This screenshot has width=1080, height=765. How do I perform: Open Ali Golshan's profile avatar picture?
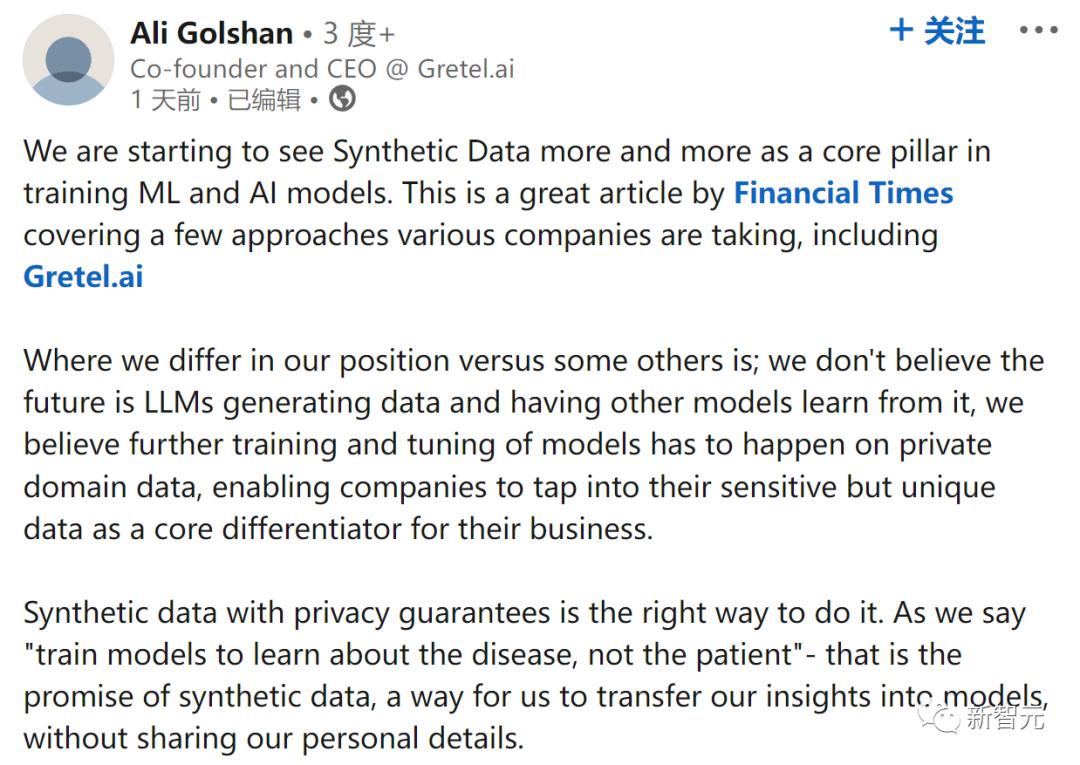[x=68, y=60]
